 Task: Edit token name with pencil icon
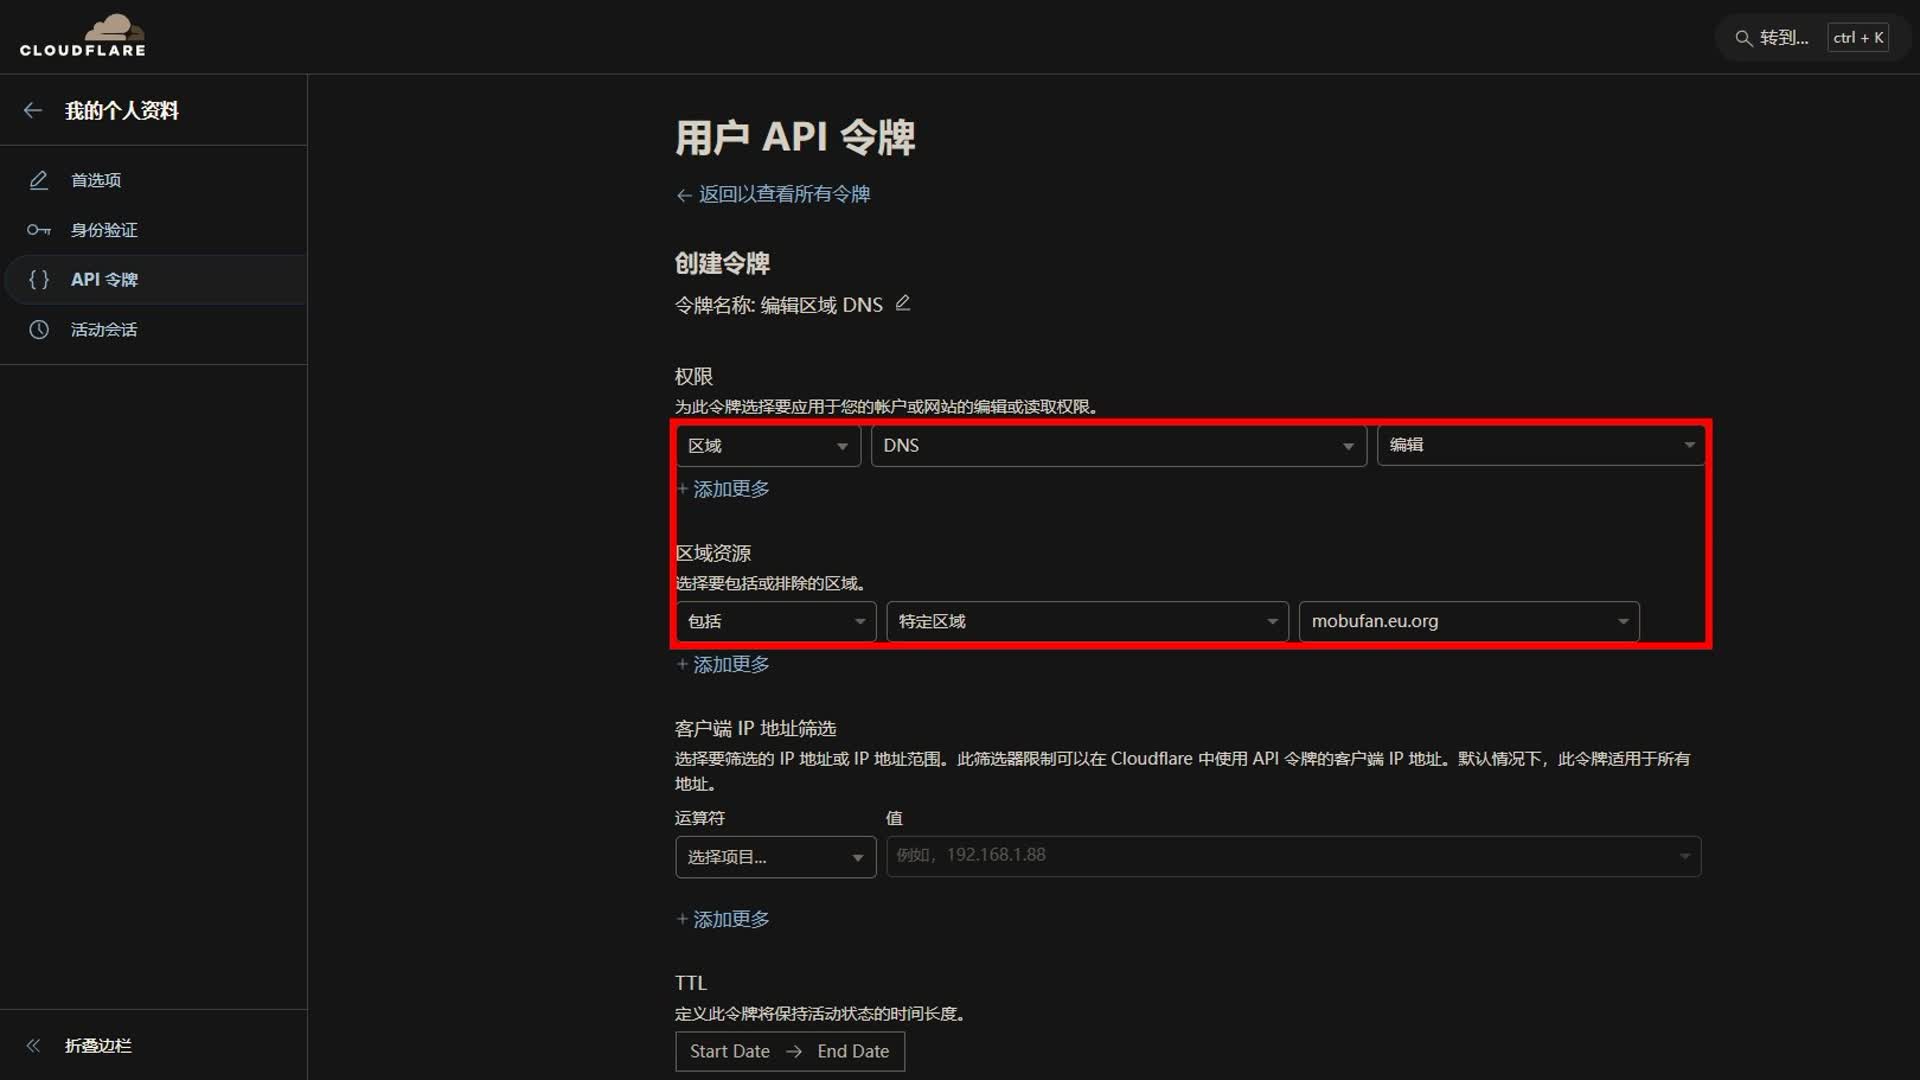903,303
